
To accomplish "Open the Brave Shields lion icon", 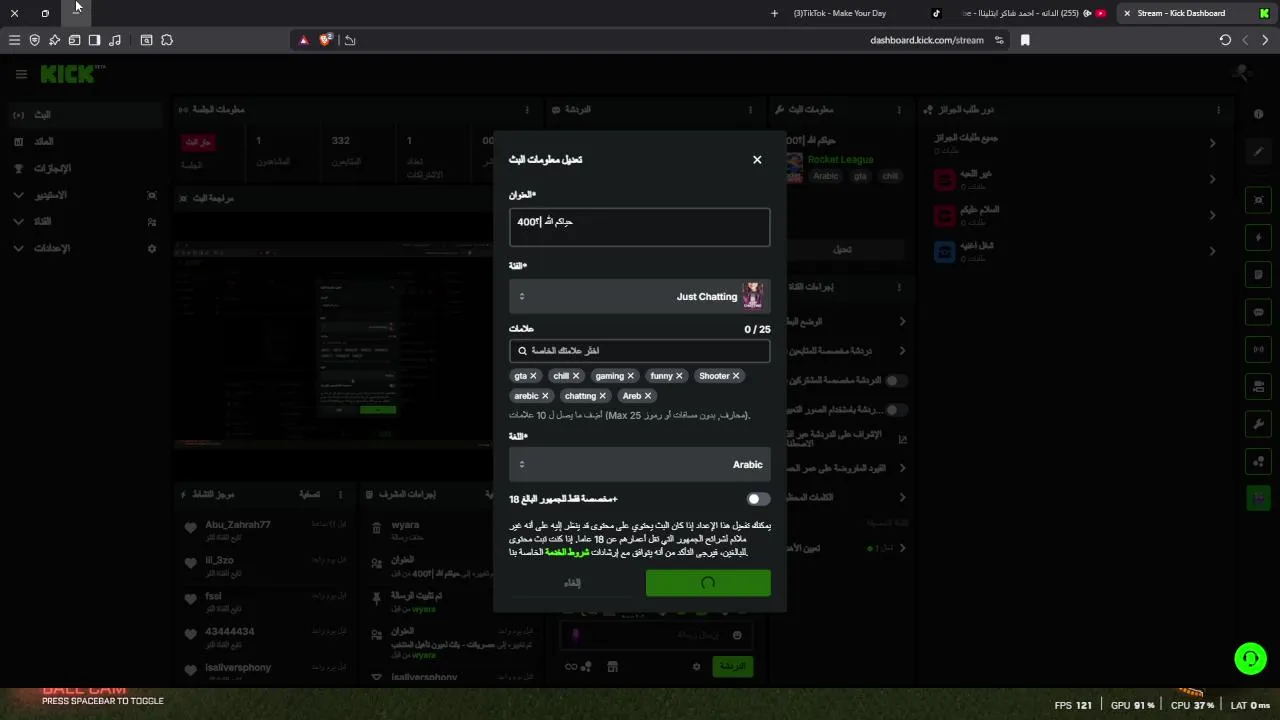I will click(x=325, y=40).
